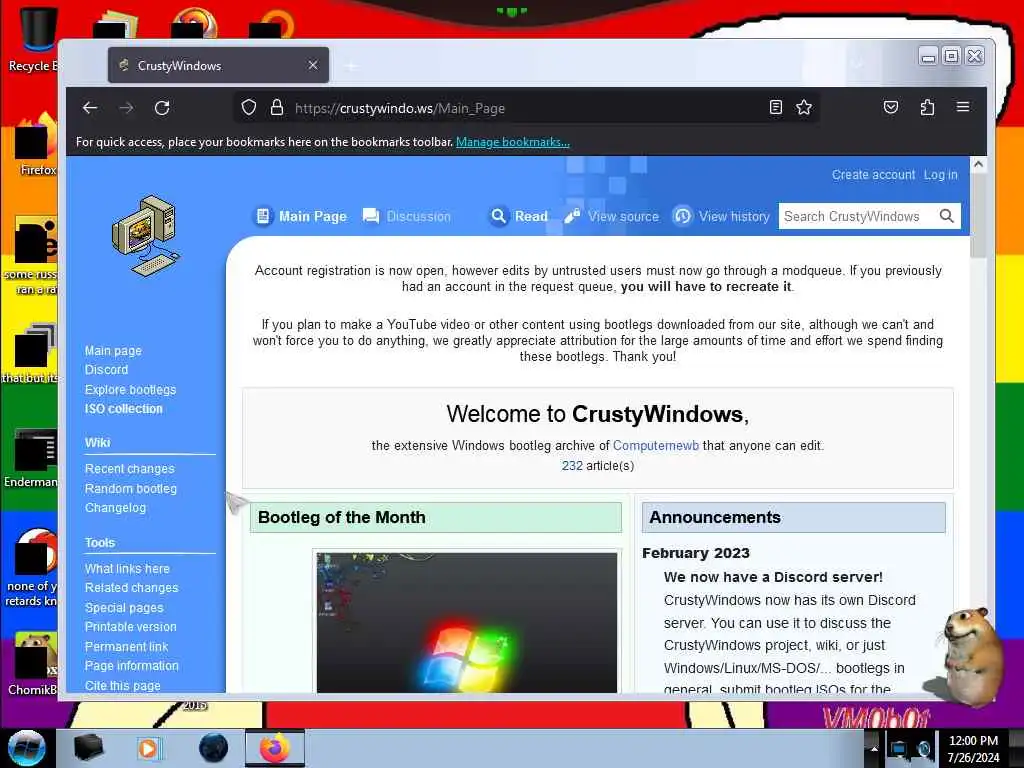Click the Firefox icon in the taskbar

point(275,748)
